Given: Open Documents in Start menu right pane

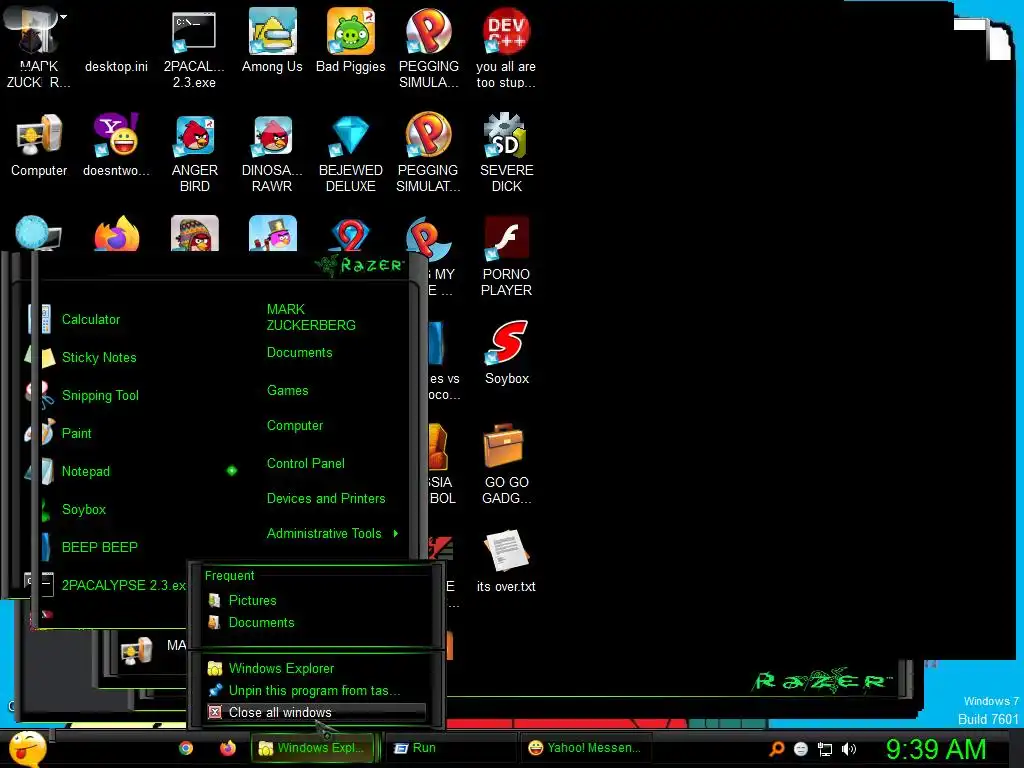Looking at the screenshot, I should pyautogui.click(x=299, y=353).
